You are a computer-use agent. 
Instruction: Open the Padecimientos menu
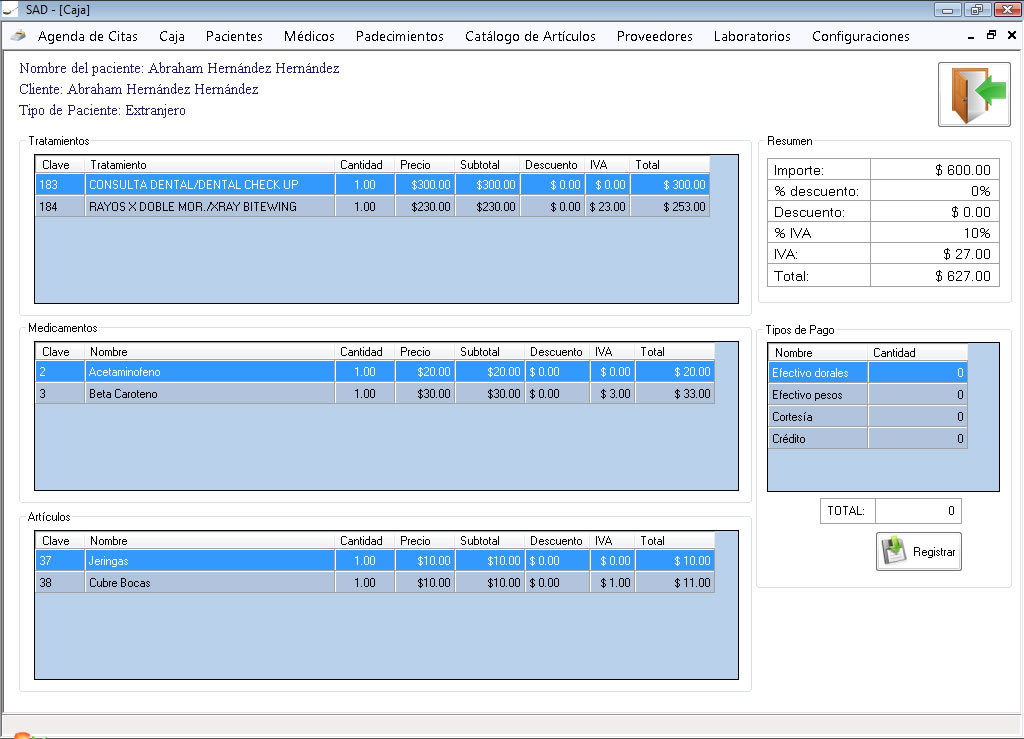click(400, 37)
